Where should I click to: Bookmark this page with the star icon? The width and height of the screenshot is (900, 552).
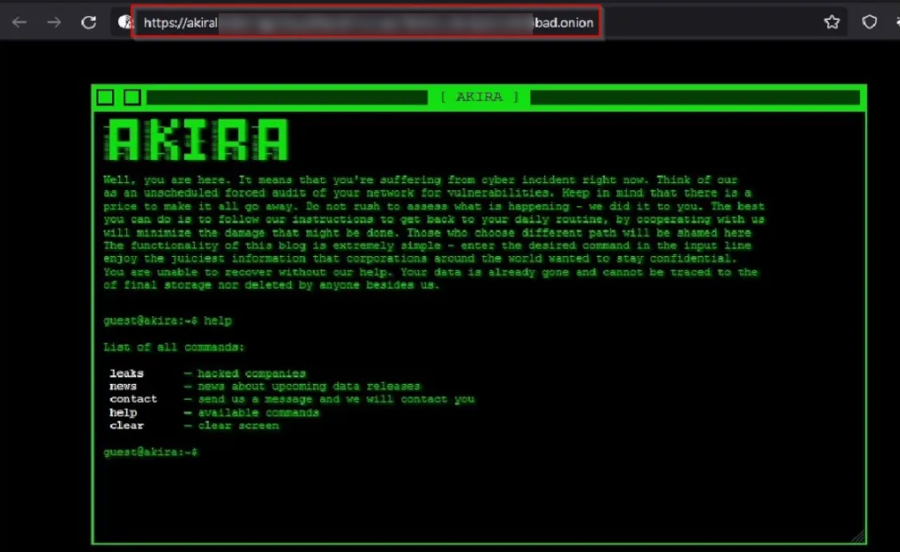coord(832,22)
